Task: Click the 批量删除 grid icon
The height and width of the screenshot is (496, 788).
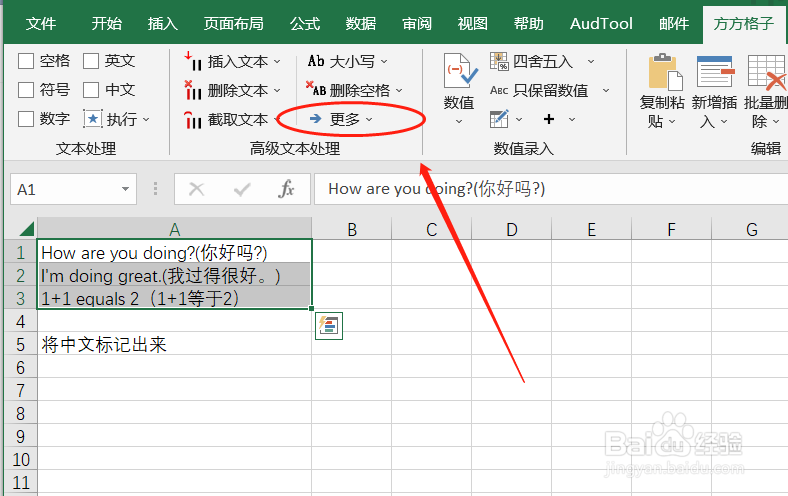Action: (x=767, y=71)
